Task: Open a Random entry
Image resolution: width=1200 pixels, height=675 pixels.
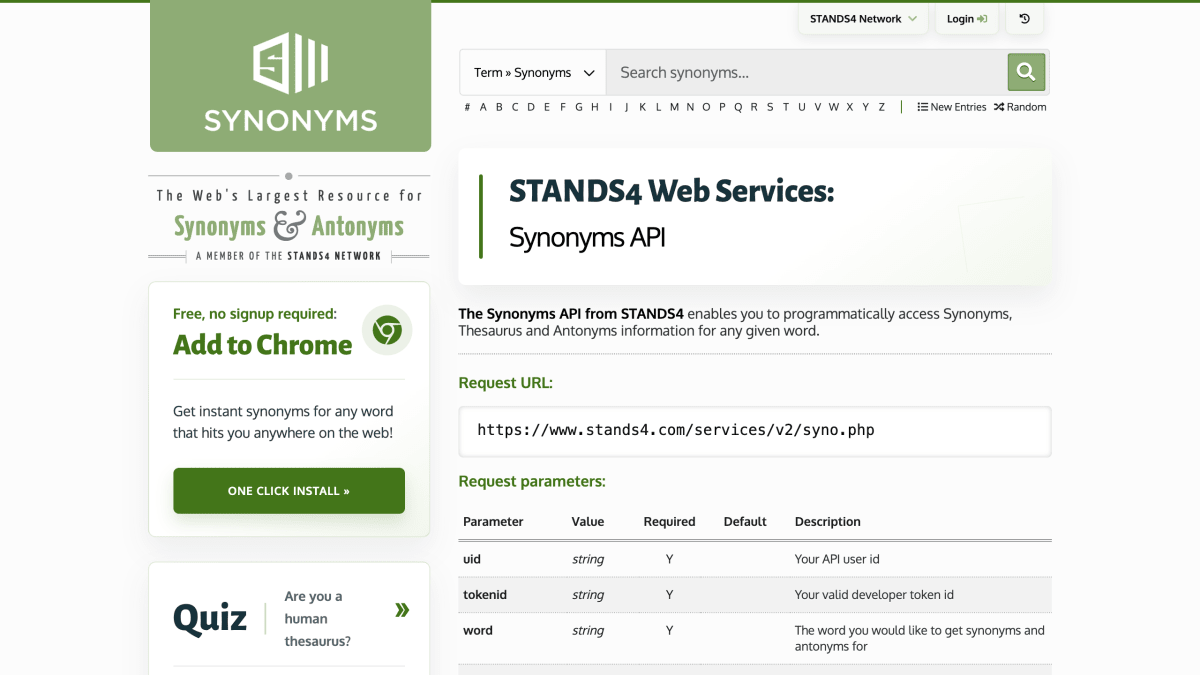Action: 1020,107
